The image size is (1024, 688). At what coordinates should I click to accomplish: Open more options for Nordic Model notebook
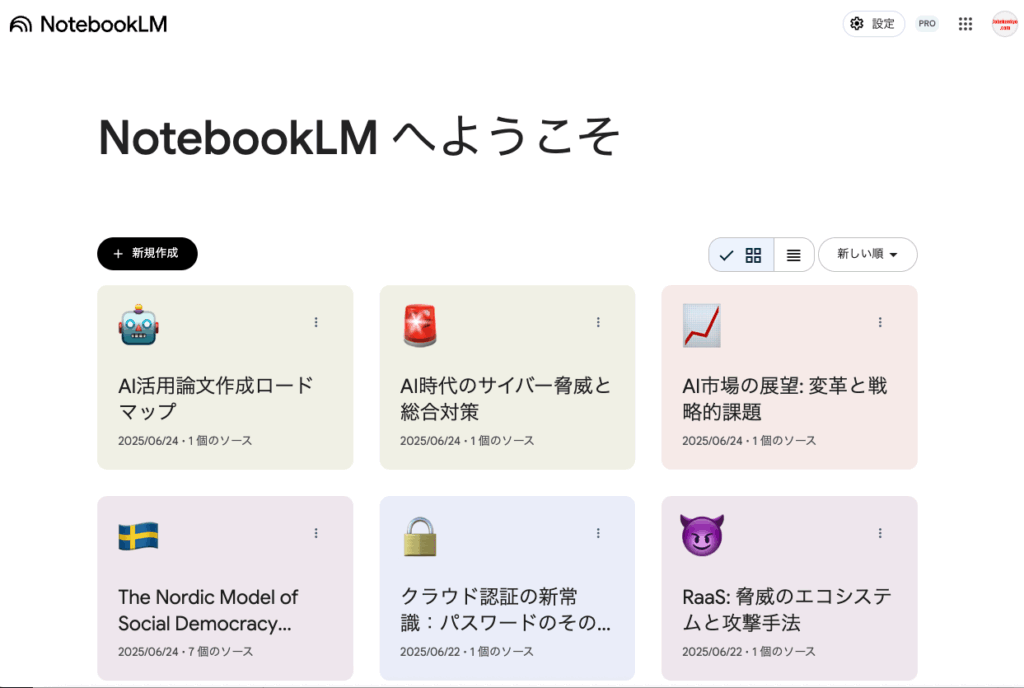[316, 533]
